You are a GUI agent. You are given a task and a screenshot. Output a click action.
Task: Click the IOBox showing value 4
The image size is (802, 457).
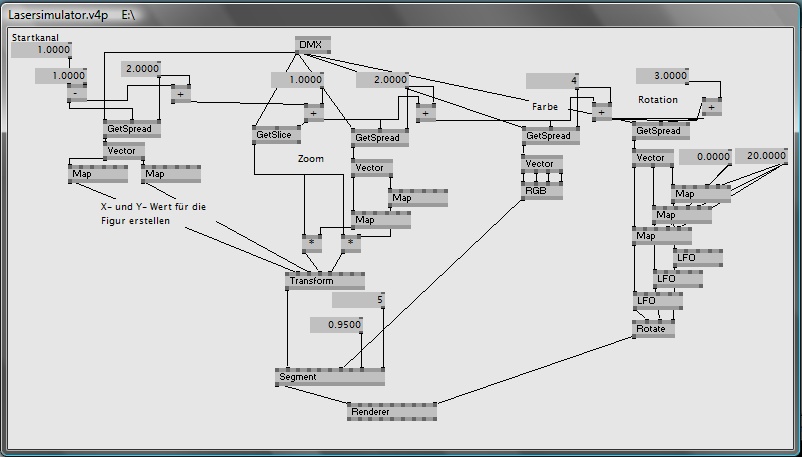click(553, 81)
